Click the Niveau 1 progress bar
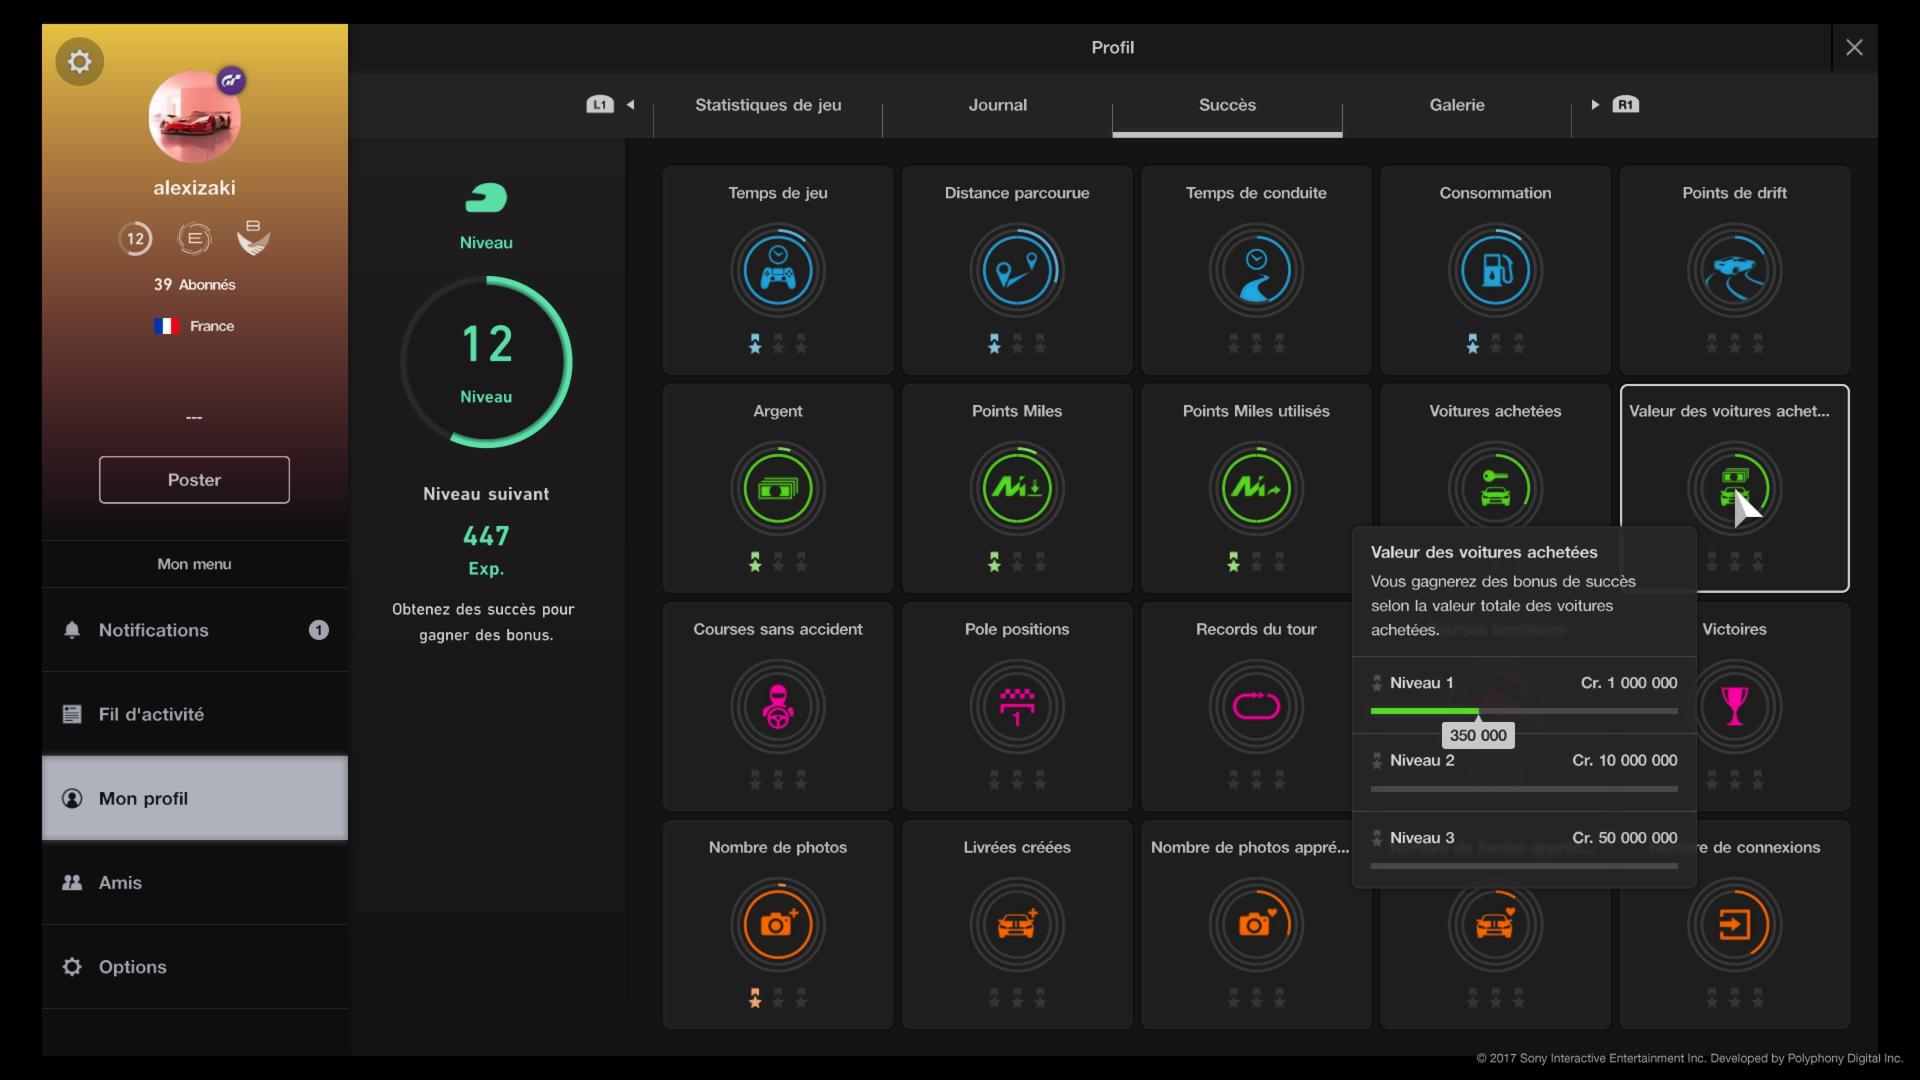This screenshot has width=1920, height=1080. (x=1523, y=711)
